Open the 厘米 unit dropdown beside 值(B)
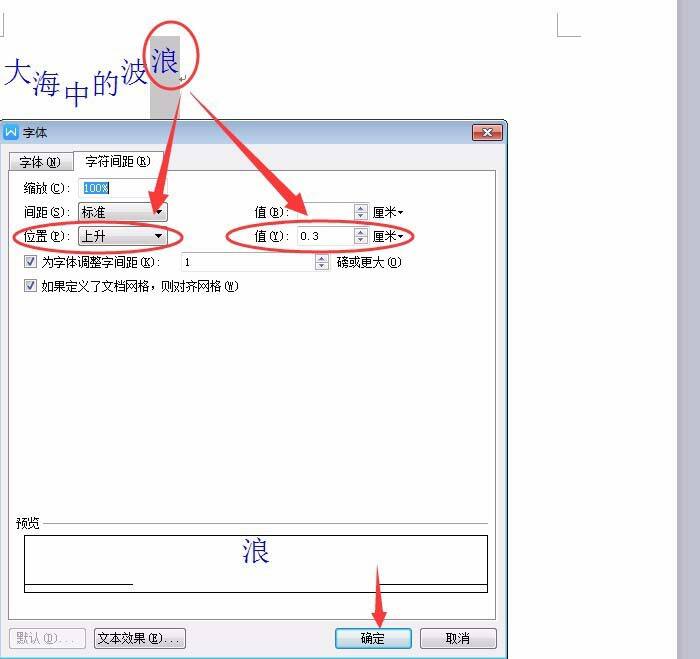Viewport: 700px width, 659px height. (388, 212)
